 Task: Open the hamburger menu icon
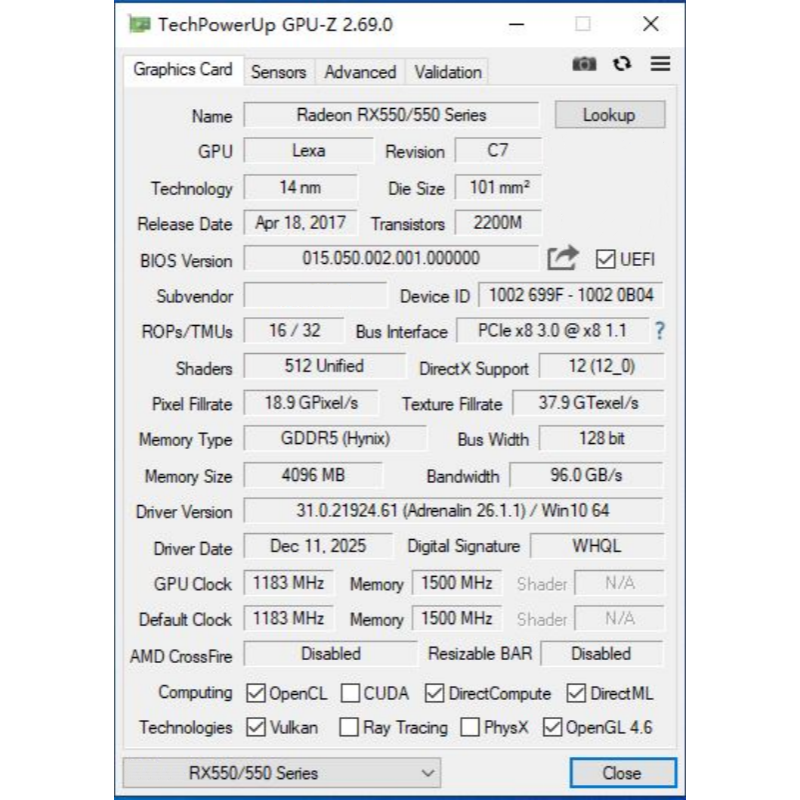point(660,64)
